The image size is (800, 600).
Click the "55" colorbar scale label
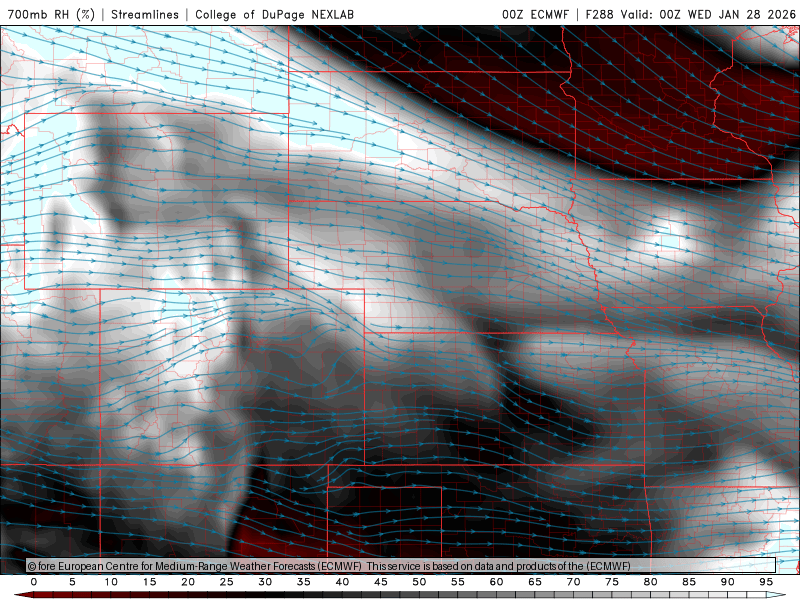pos(458,582)
